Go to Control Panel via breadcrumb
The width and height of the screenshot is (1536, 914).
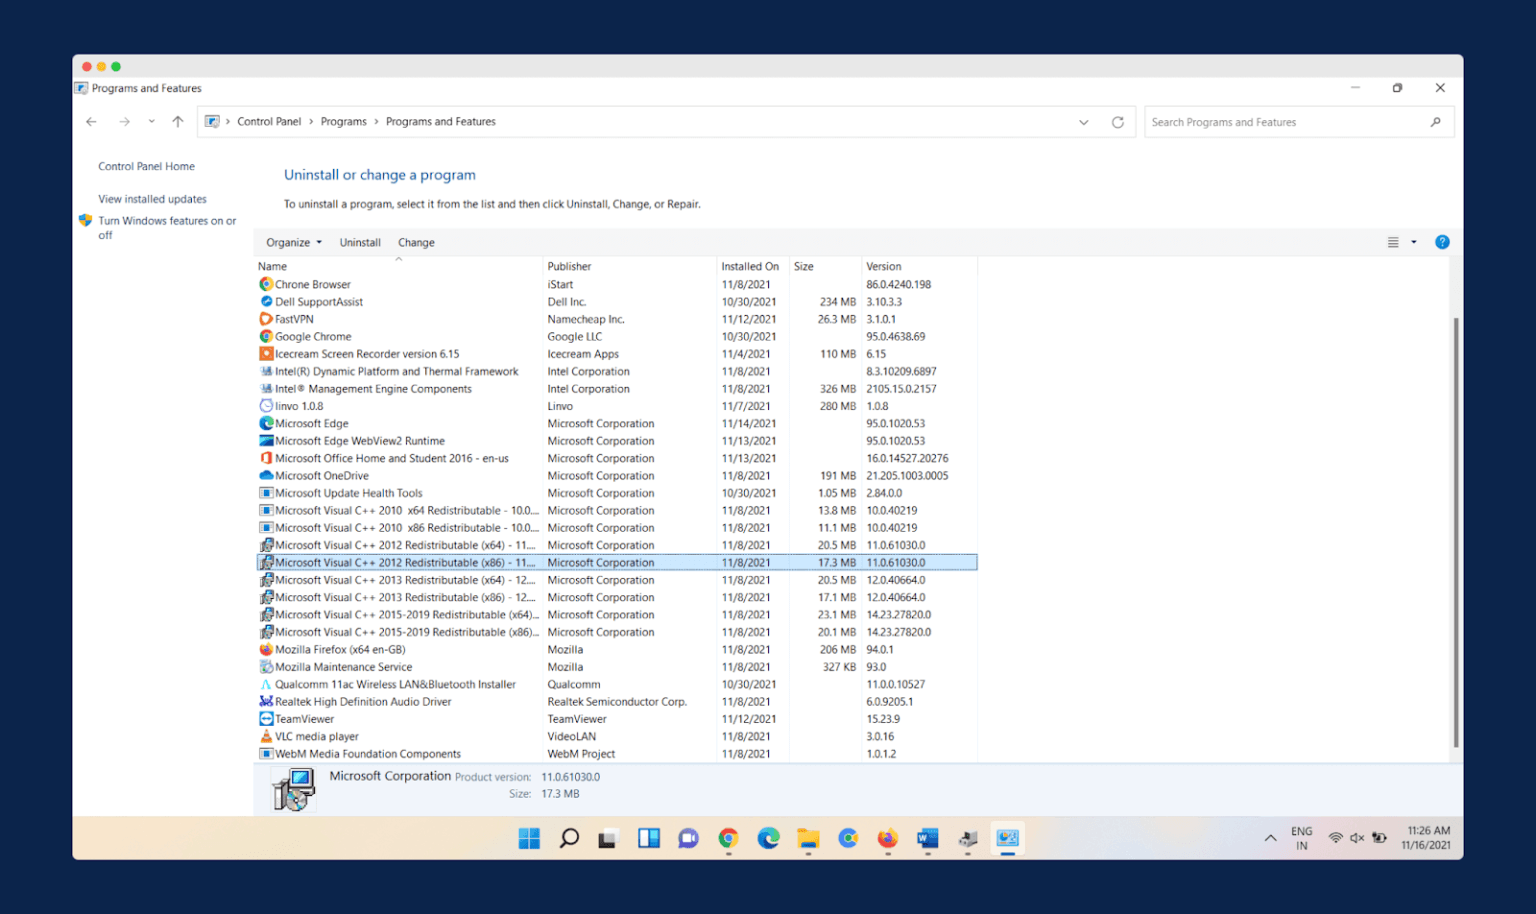[269, 121]
